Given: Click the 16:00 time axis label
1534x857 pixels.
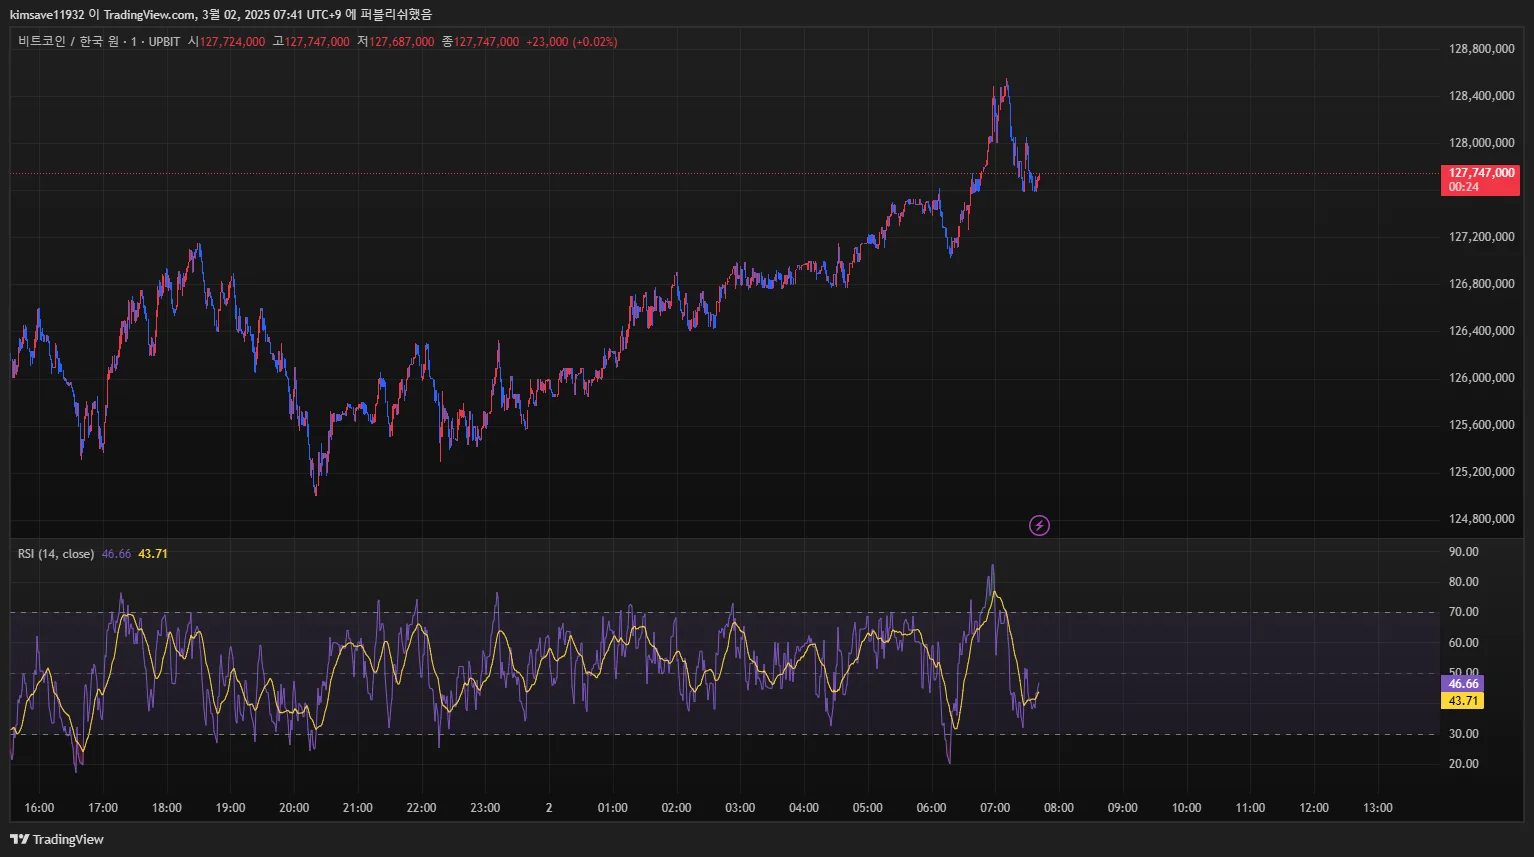Looking at the screenshot, I should point(39,808).
